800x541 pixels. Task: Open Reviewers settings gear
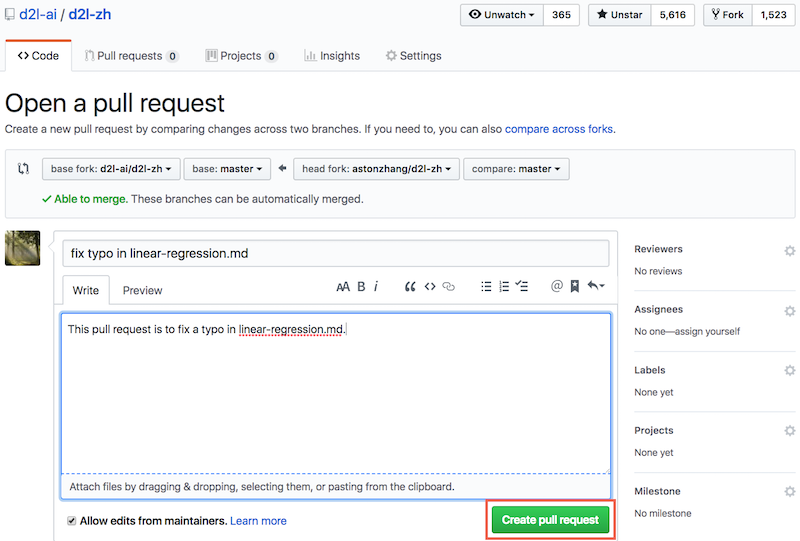click(789, 250)
